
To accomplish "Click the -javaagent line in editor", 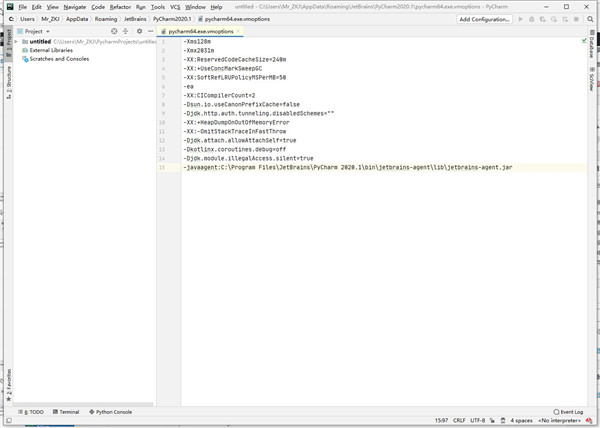I will coord(347,168).
